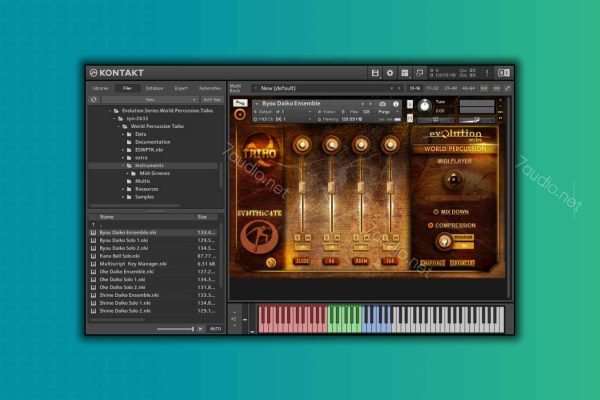600x400 pixels.
Task: Click the MIDI Player orb
Action: (453, 180)
